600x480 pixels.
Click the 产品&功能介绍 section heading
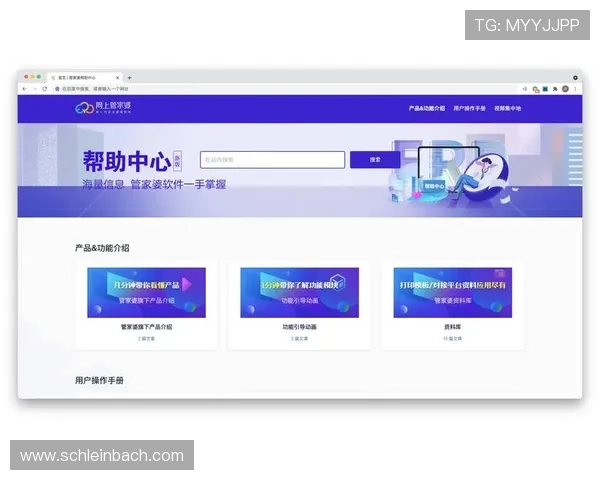pos(102,248)
